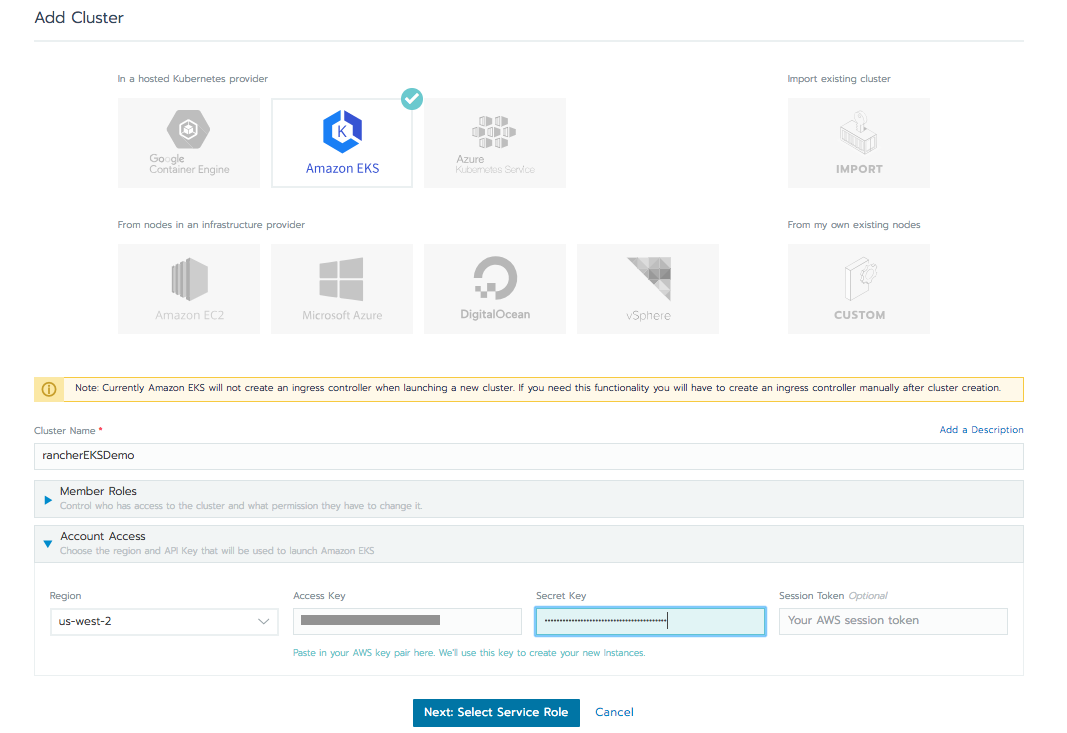Image resolution: width=1067 pixels, height=733 pixels.
Task: Focus the AWS Secret Key field
Action: [x=650, y=621]
